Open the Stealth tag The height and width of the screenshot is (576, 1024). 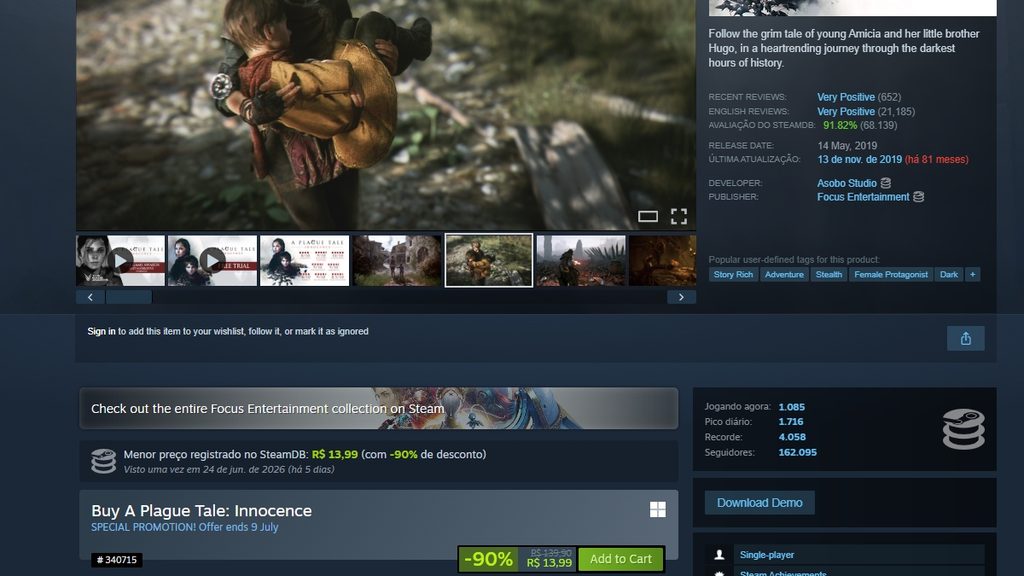(829, 274)
